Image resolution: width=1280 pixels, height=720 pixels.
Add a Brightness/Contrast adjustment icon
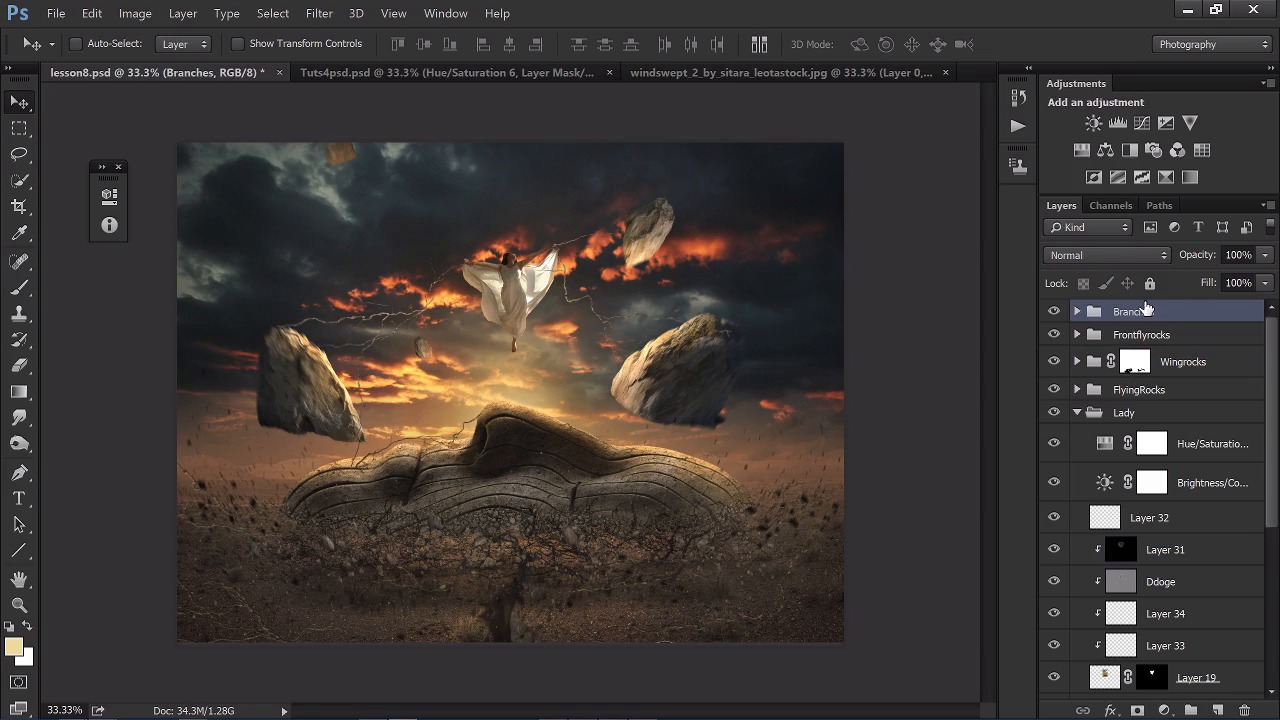tap(1093, 123)
